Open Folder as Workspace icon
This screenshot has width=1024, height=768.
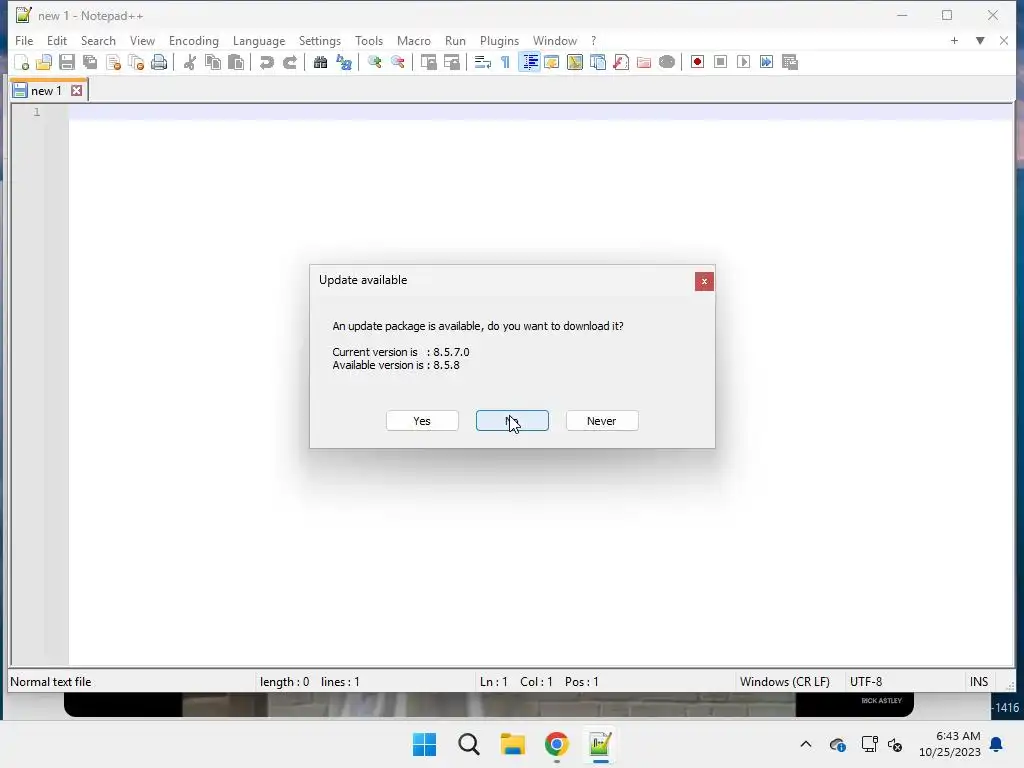click(x=644, y=62)
